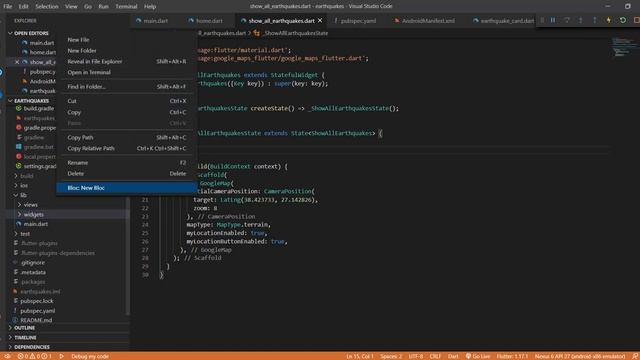This screenshot has height=360, width=640.
Task: Click Nexus 6 emulator device selector
Action: click(x=580, y=356)
